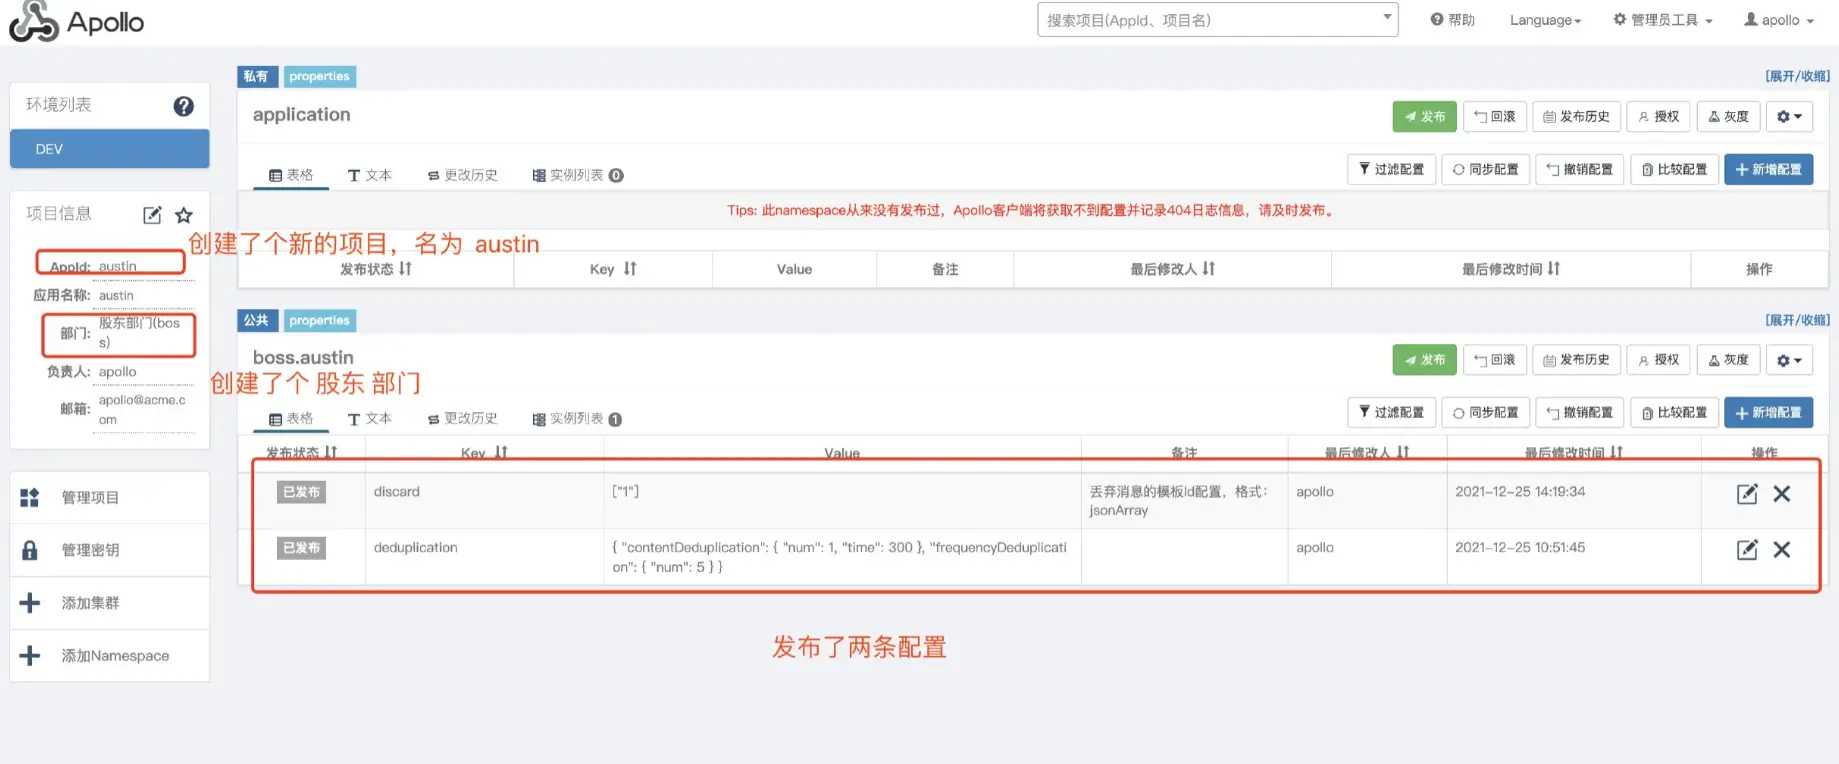
Task: Click 添加Namespace in the sidebar
Action: (x=110, y=656)
